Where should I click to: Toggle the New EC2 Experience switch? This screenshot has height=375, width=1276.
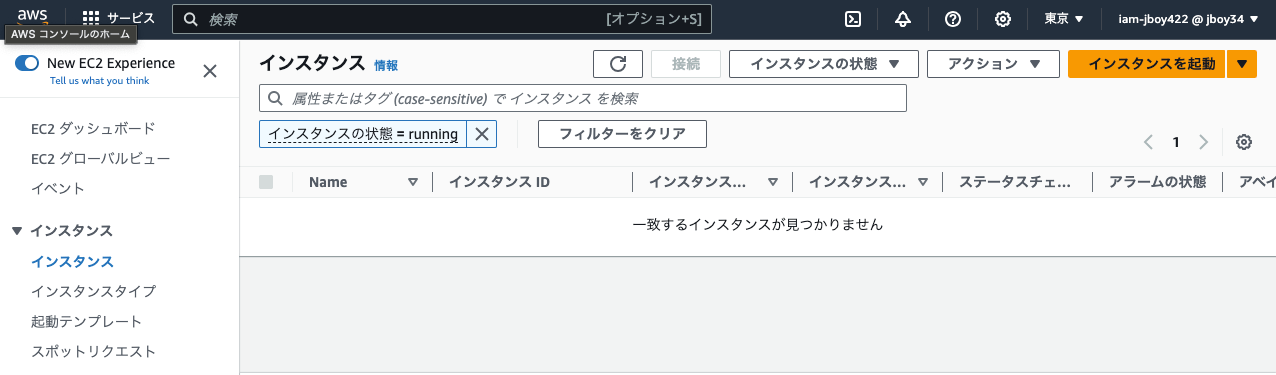(x=27, y=63)
